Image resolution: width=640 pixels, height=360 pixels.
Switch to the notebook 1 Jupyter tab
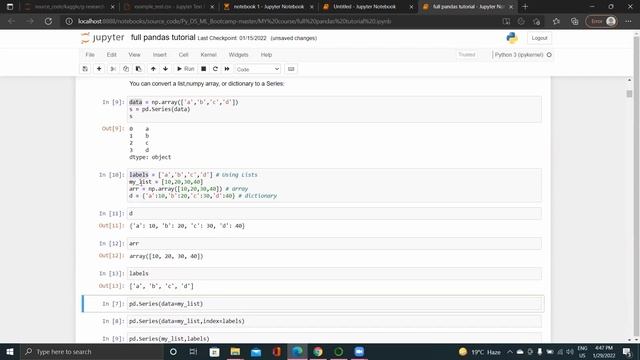268,7
